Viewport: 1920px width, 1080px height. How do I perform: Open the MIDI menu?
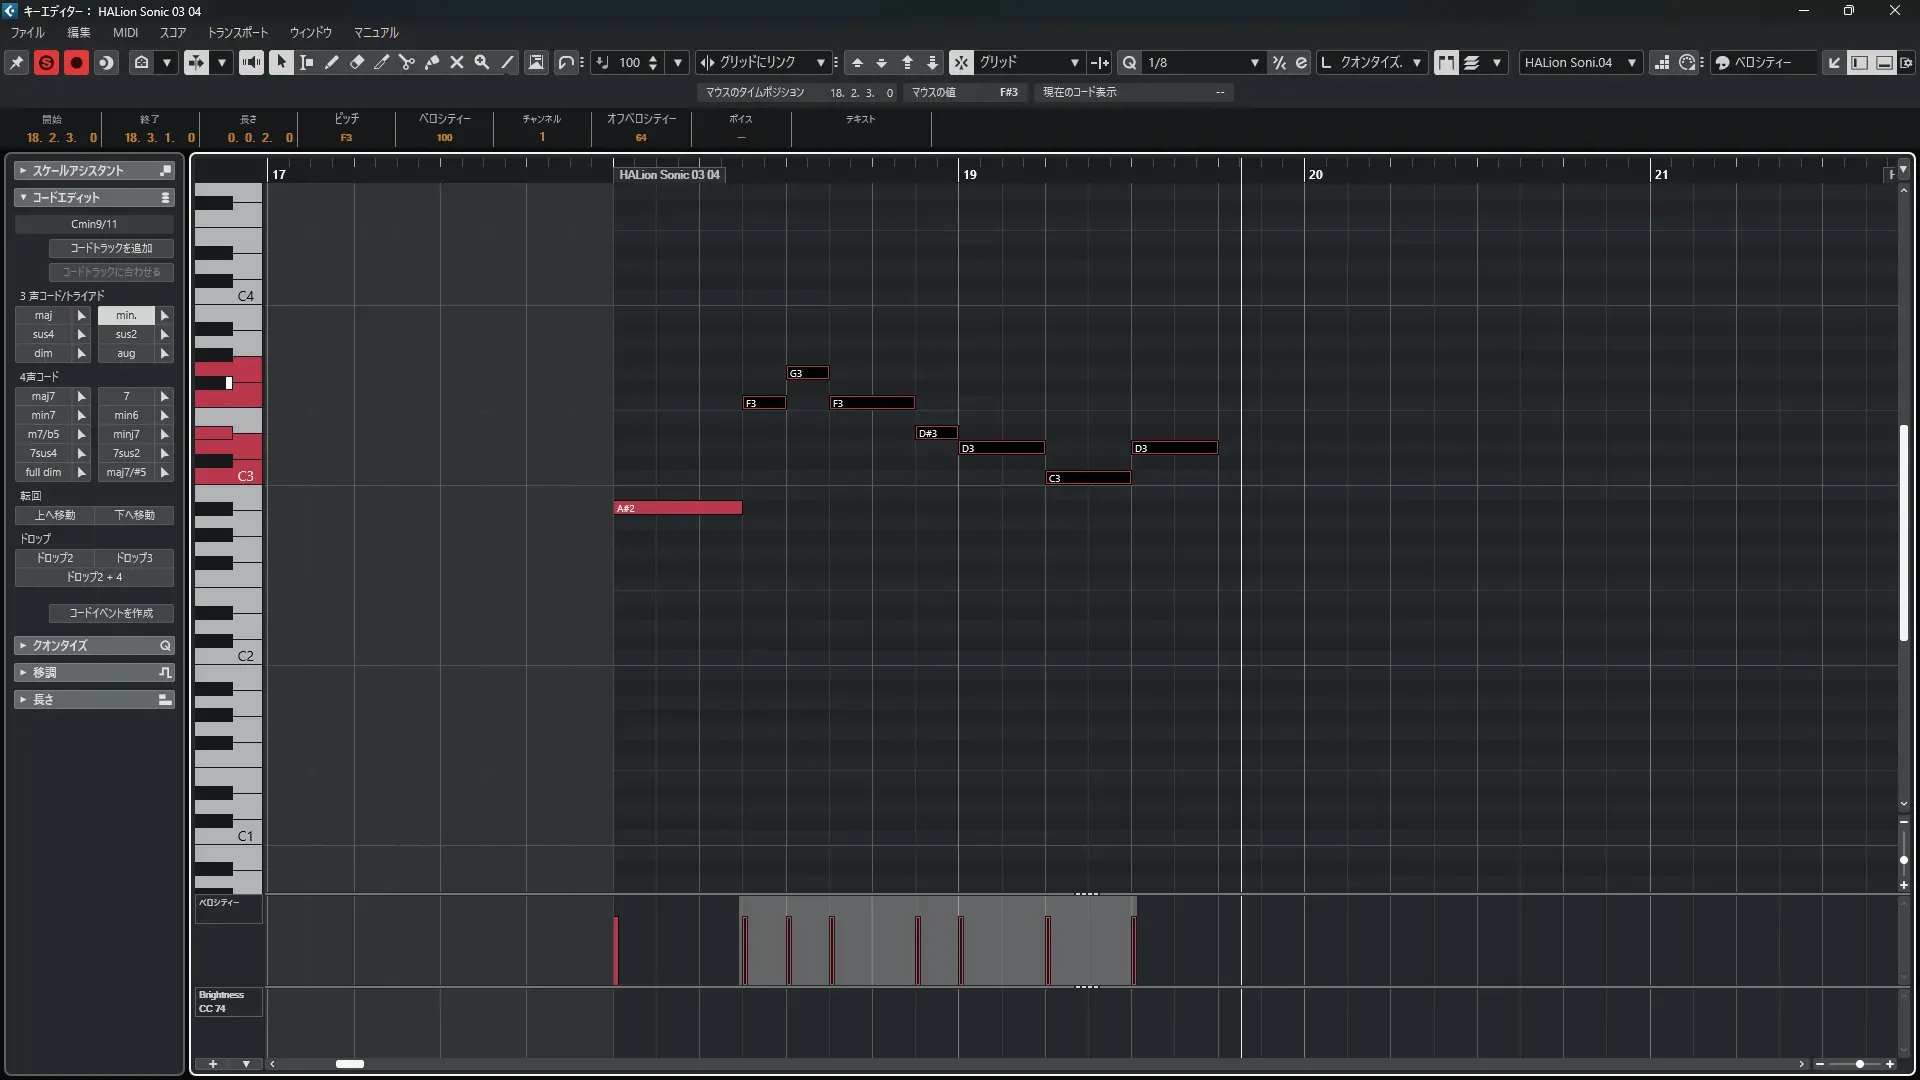coord(125,32)
